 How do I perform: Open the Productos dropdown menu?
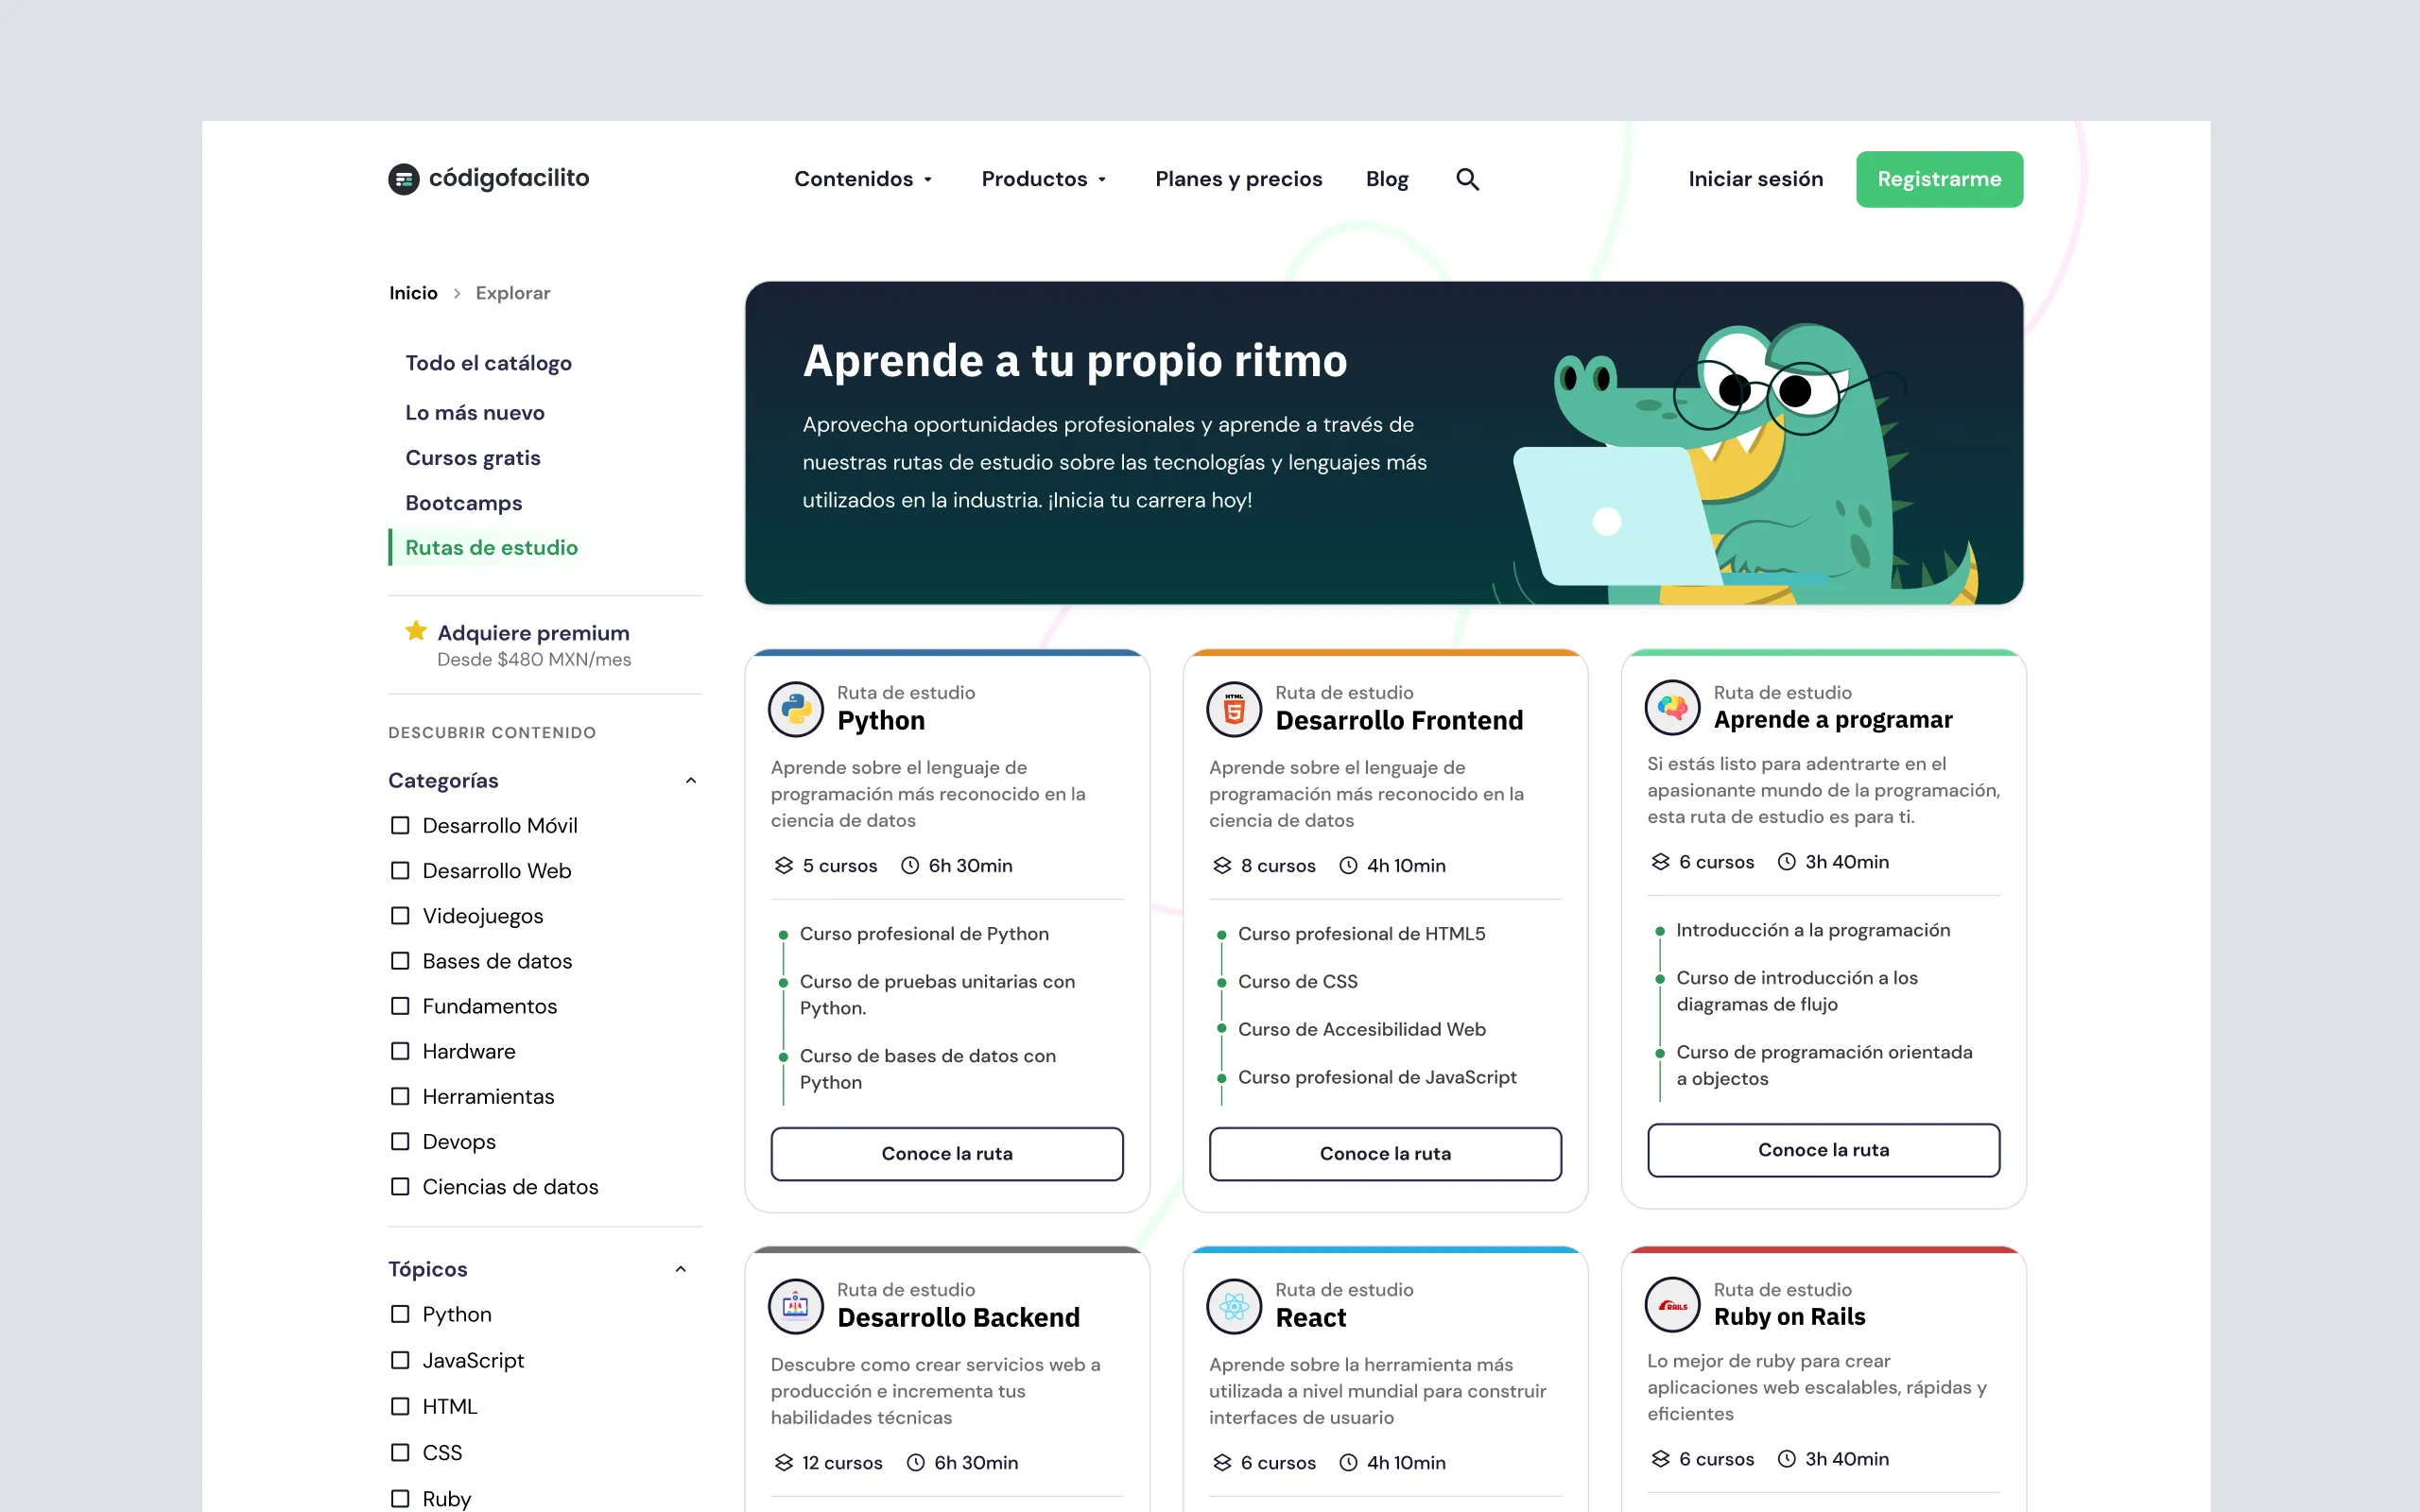[1043, 179]
